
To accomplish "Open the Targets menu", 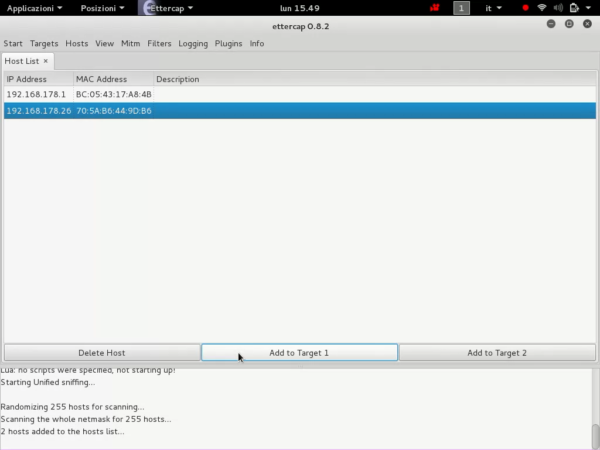I will tap(44, 43).
